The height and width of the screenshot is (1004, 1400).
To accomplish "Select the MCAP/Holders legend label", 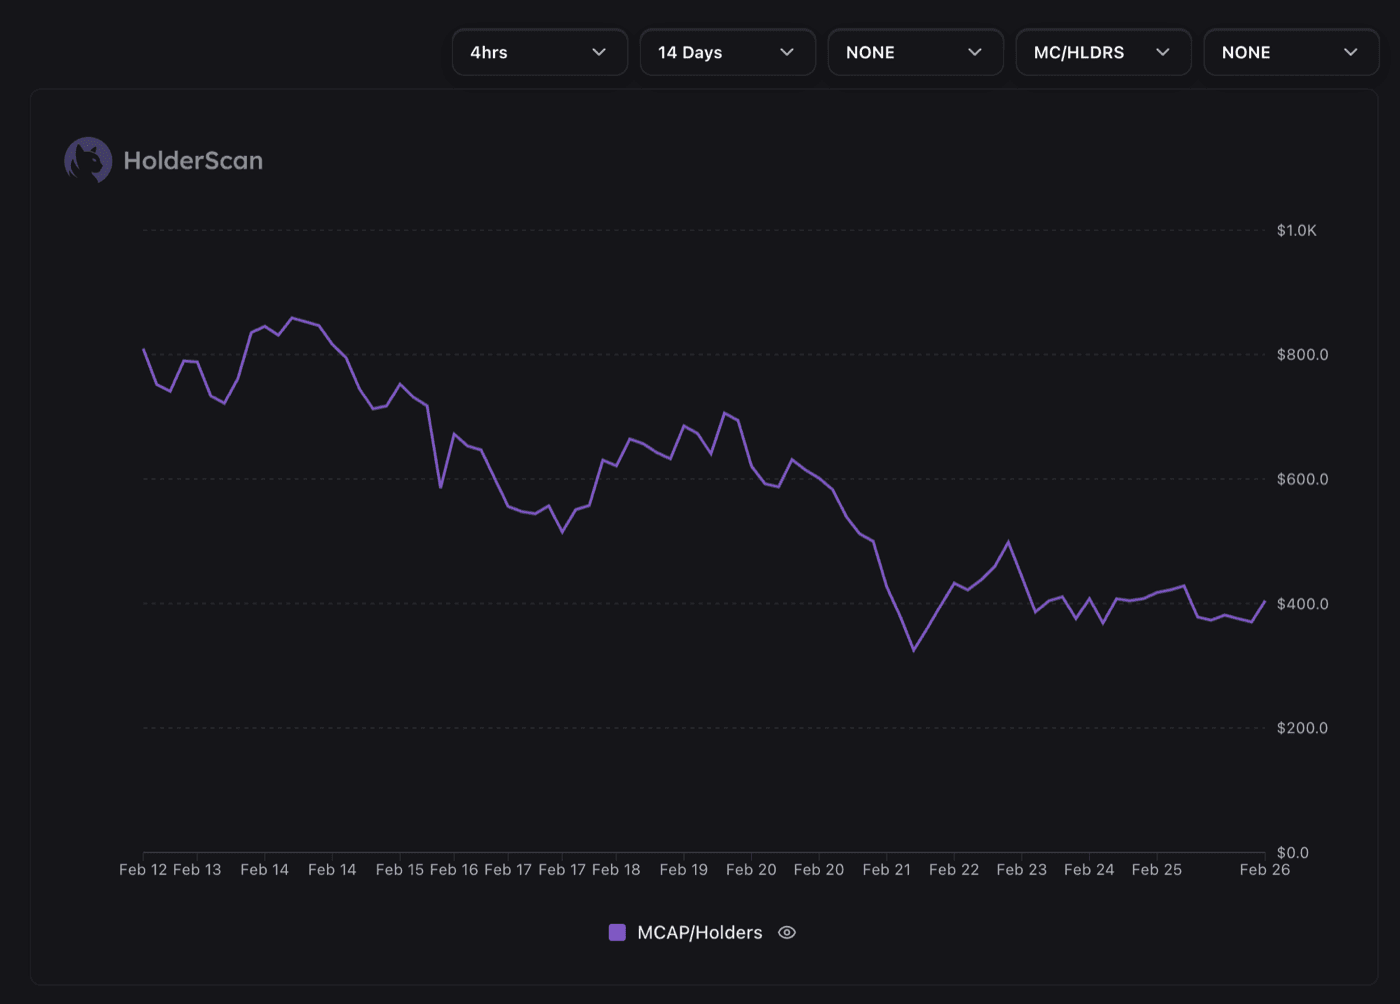I will click(699, 932).
